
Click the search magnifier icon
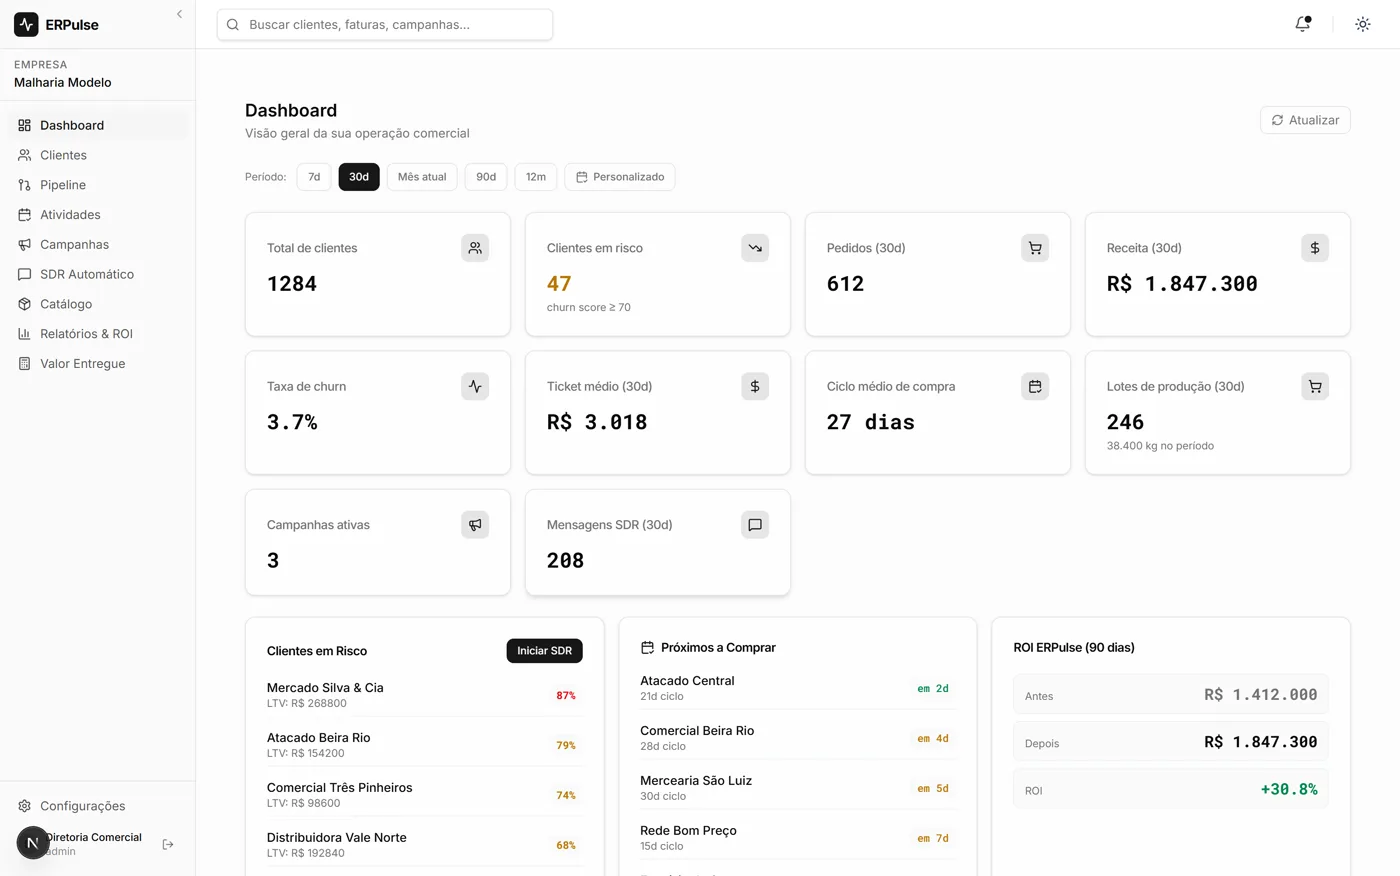233,24
